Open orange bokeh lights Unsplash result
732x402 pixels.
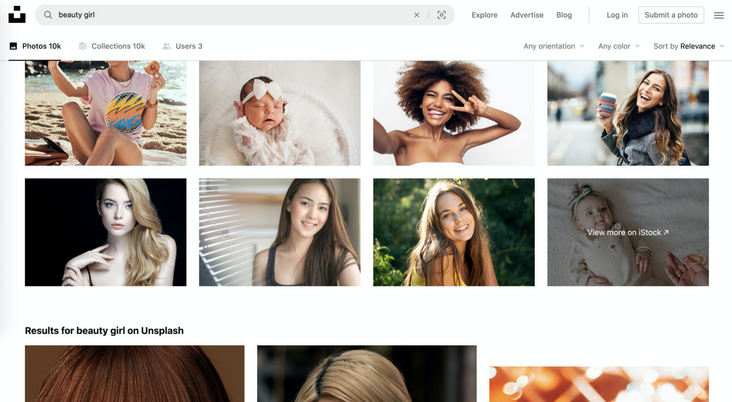coord(599,384)
